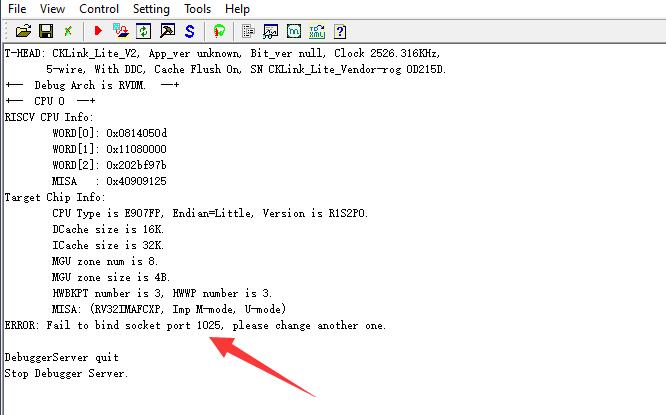Click the hammer window toolbar icon

coord(167,31)
